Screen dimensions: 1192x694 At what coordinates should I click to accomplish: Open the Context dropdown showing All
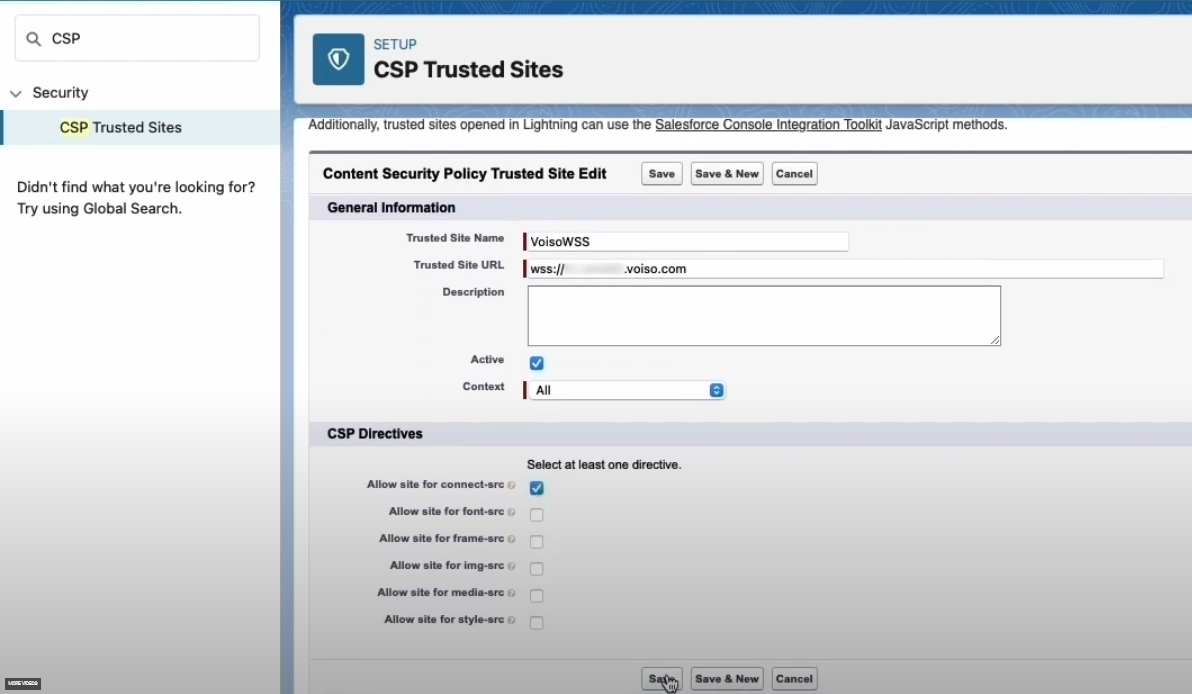coord(625,390)
